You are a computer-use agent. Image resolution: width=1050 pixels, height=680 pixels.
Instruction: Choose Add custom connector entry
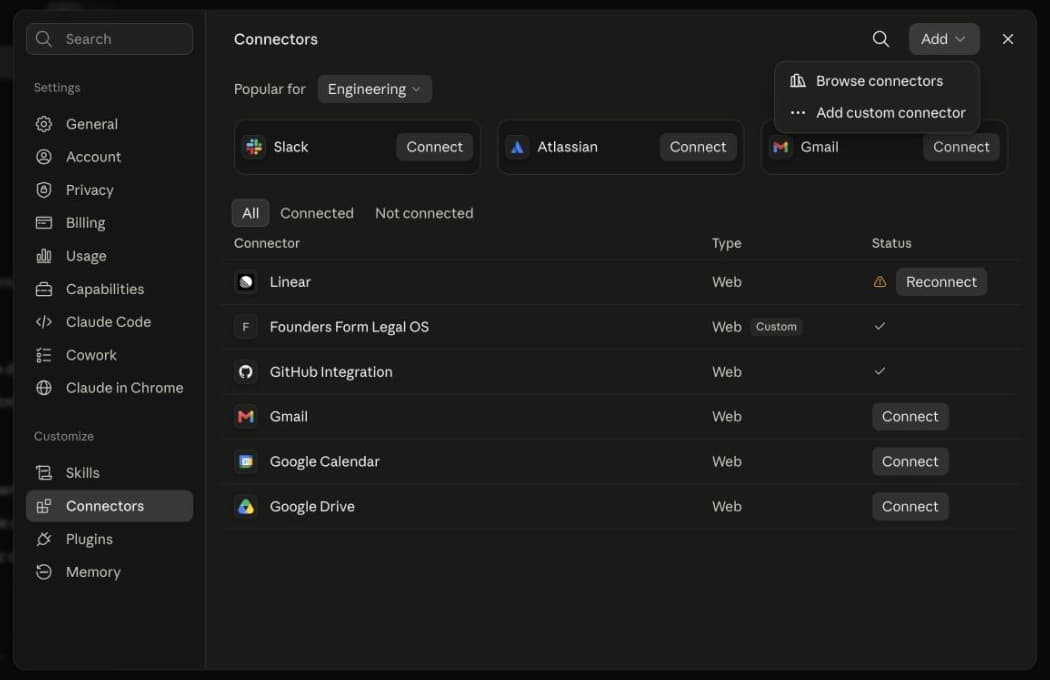click(x=877, y=113)
